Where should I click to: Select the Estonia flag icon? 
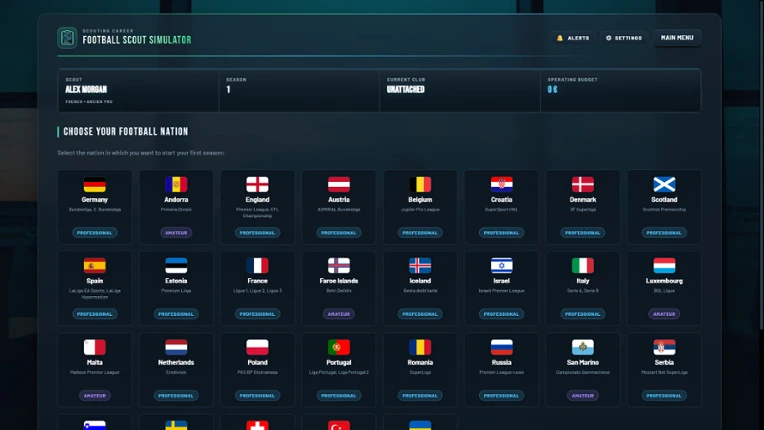point(176,266)
